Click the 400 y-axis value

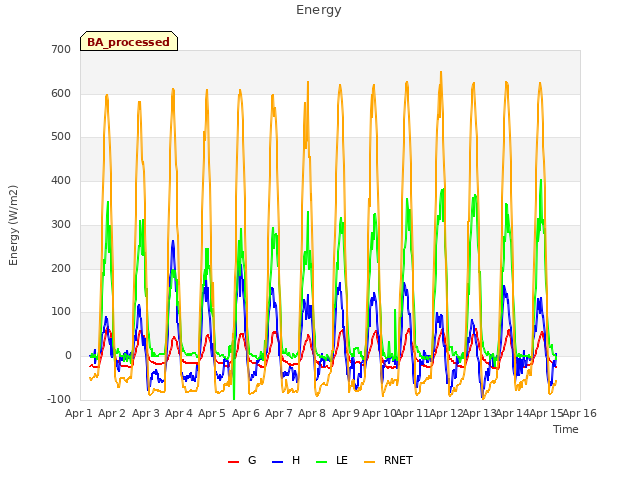click(x=61, y=180)
